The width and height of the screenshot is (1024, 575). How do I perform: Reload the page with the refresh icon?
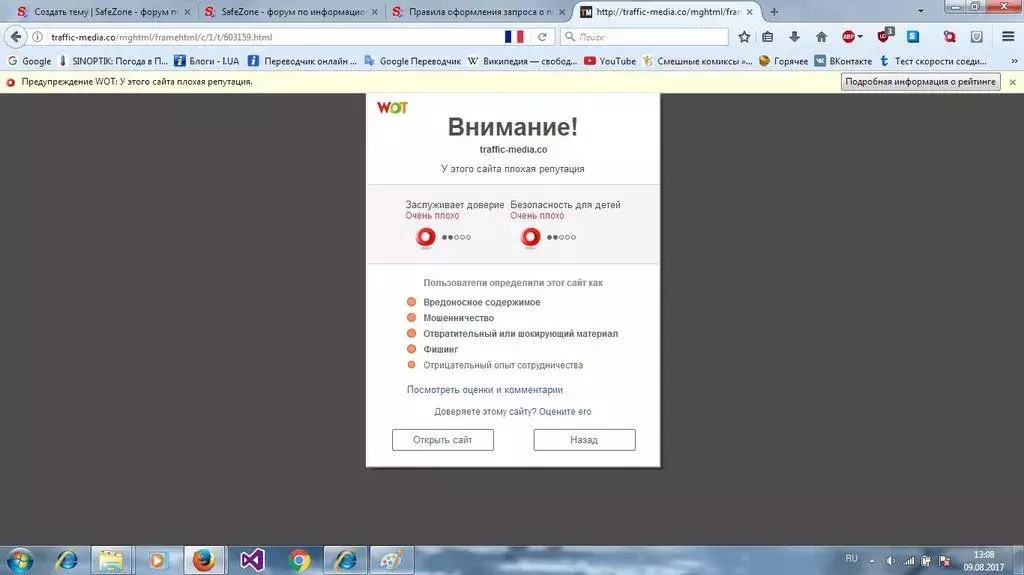tap(542, 37)
